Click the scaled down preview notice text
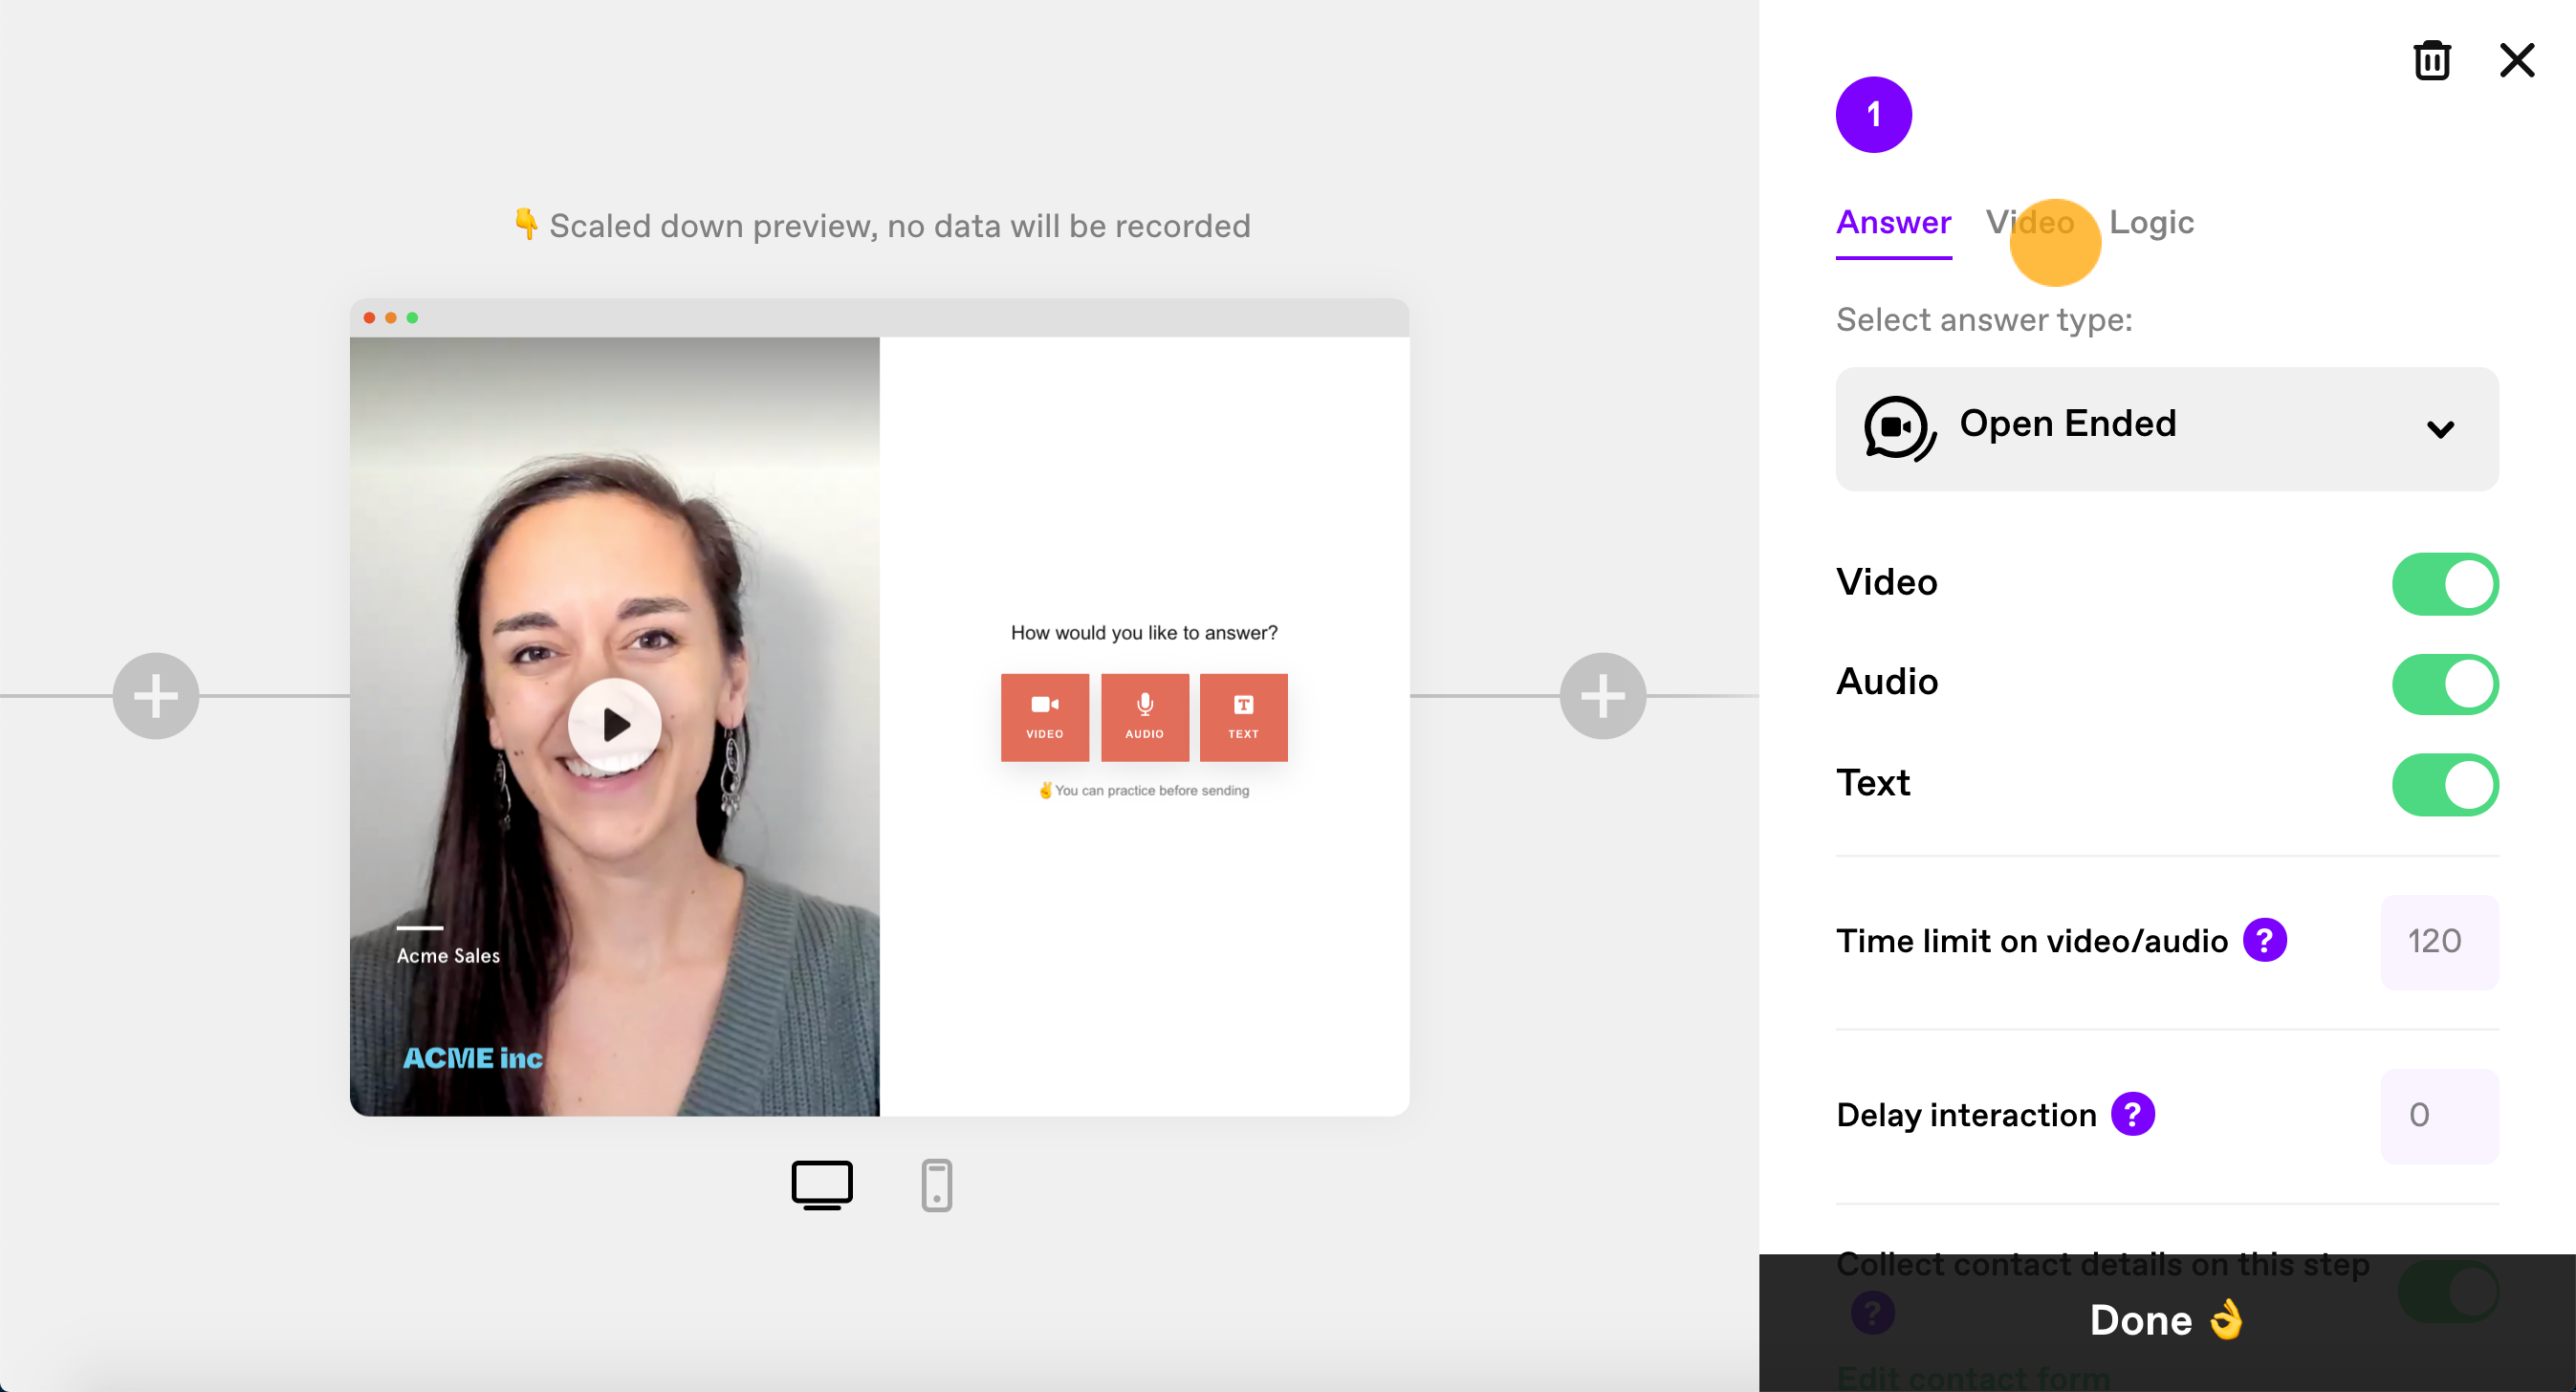 [x=881, y=226]
